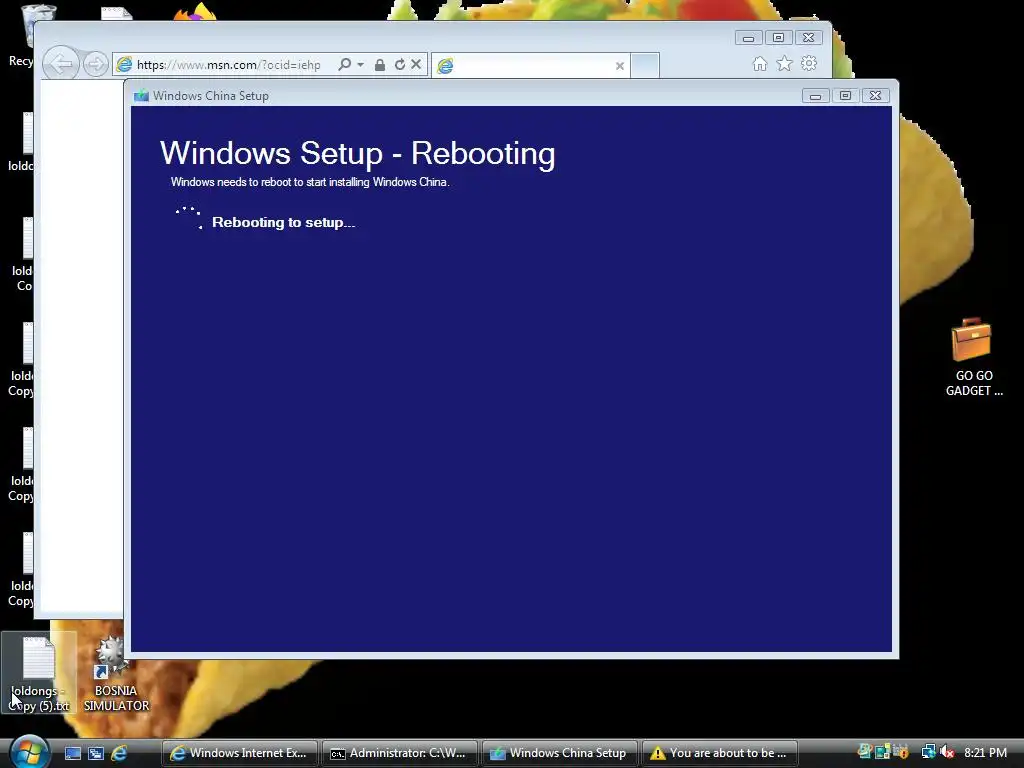Switch to Windows China Setup taskbar button
This screenshot has height=768, width=1024.
(x=560, y=753)
